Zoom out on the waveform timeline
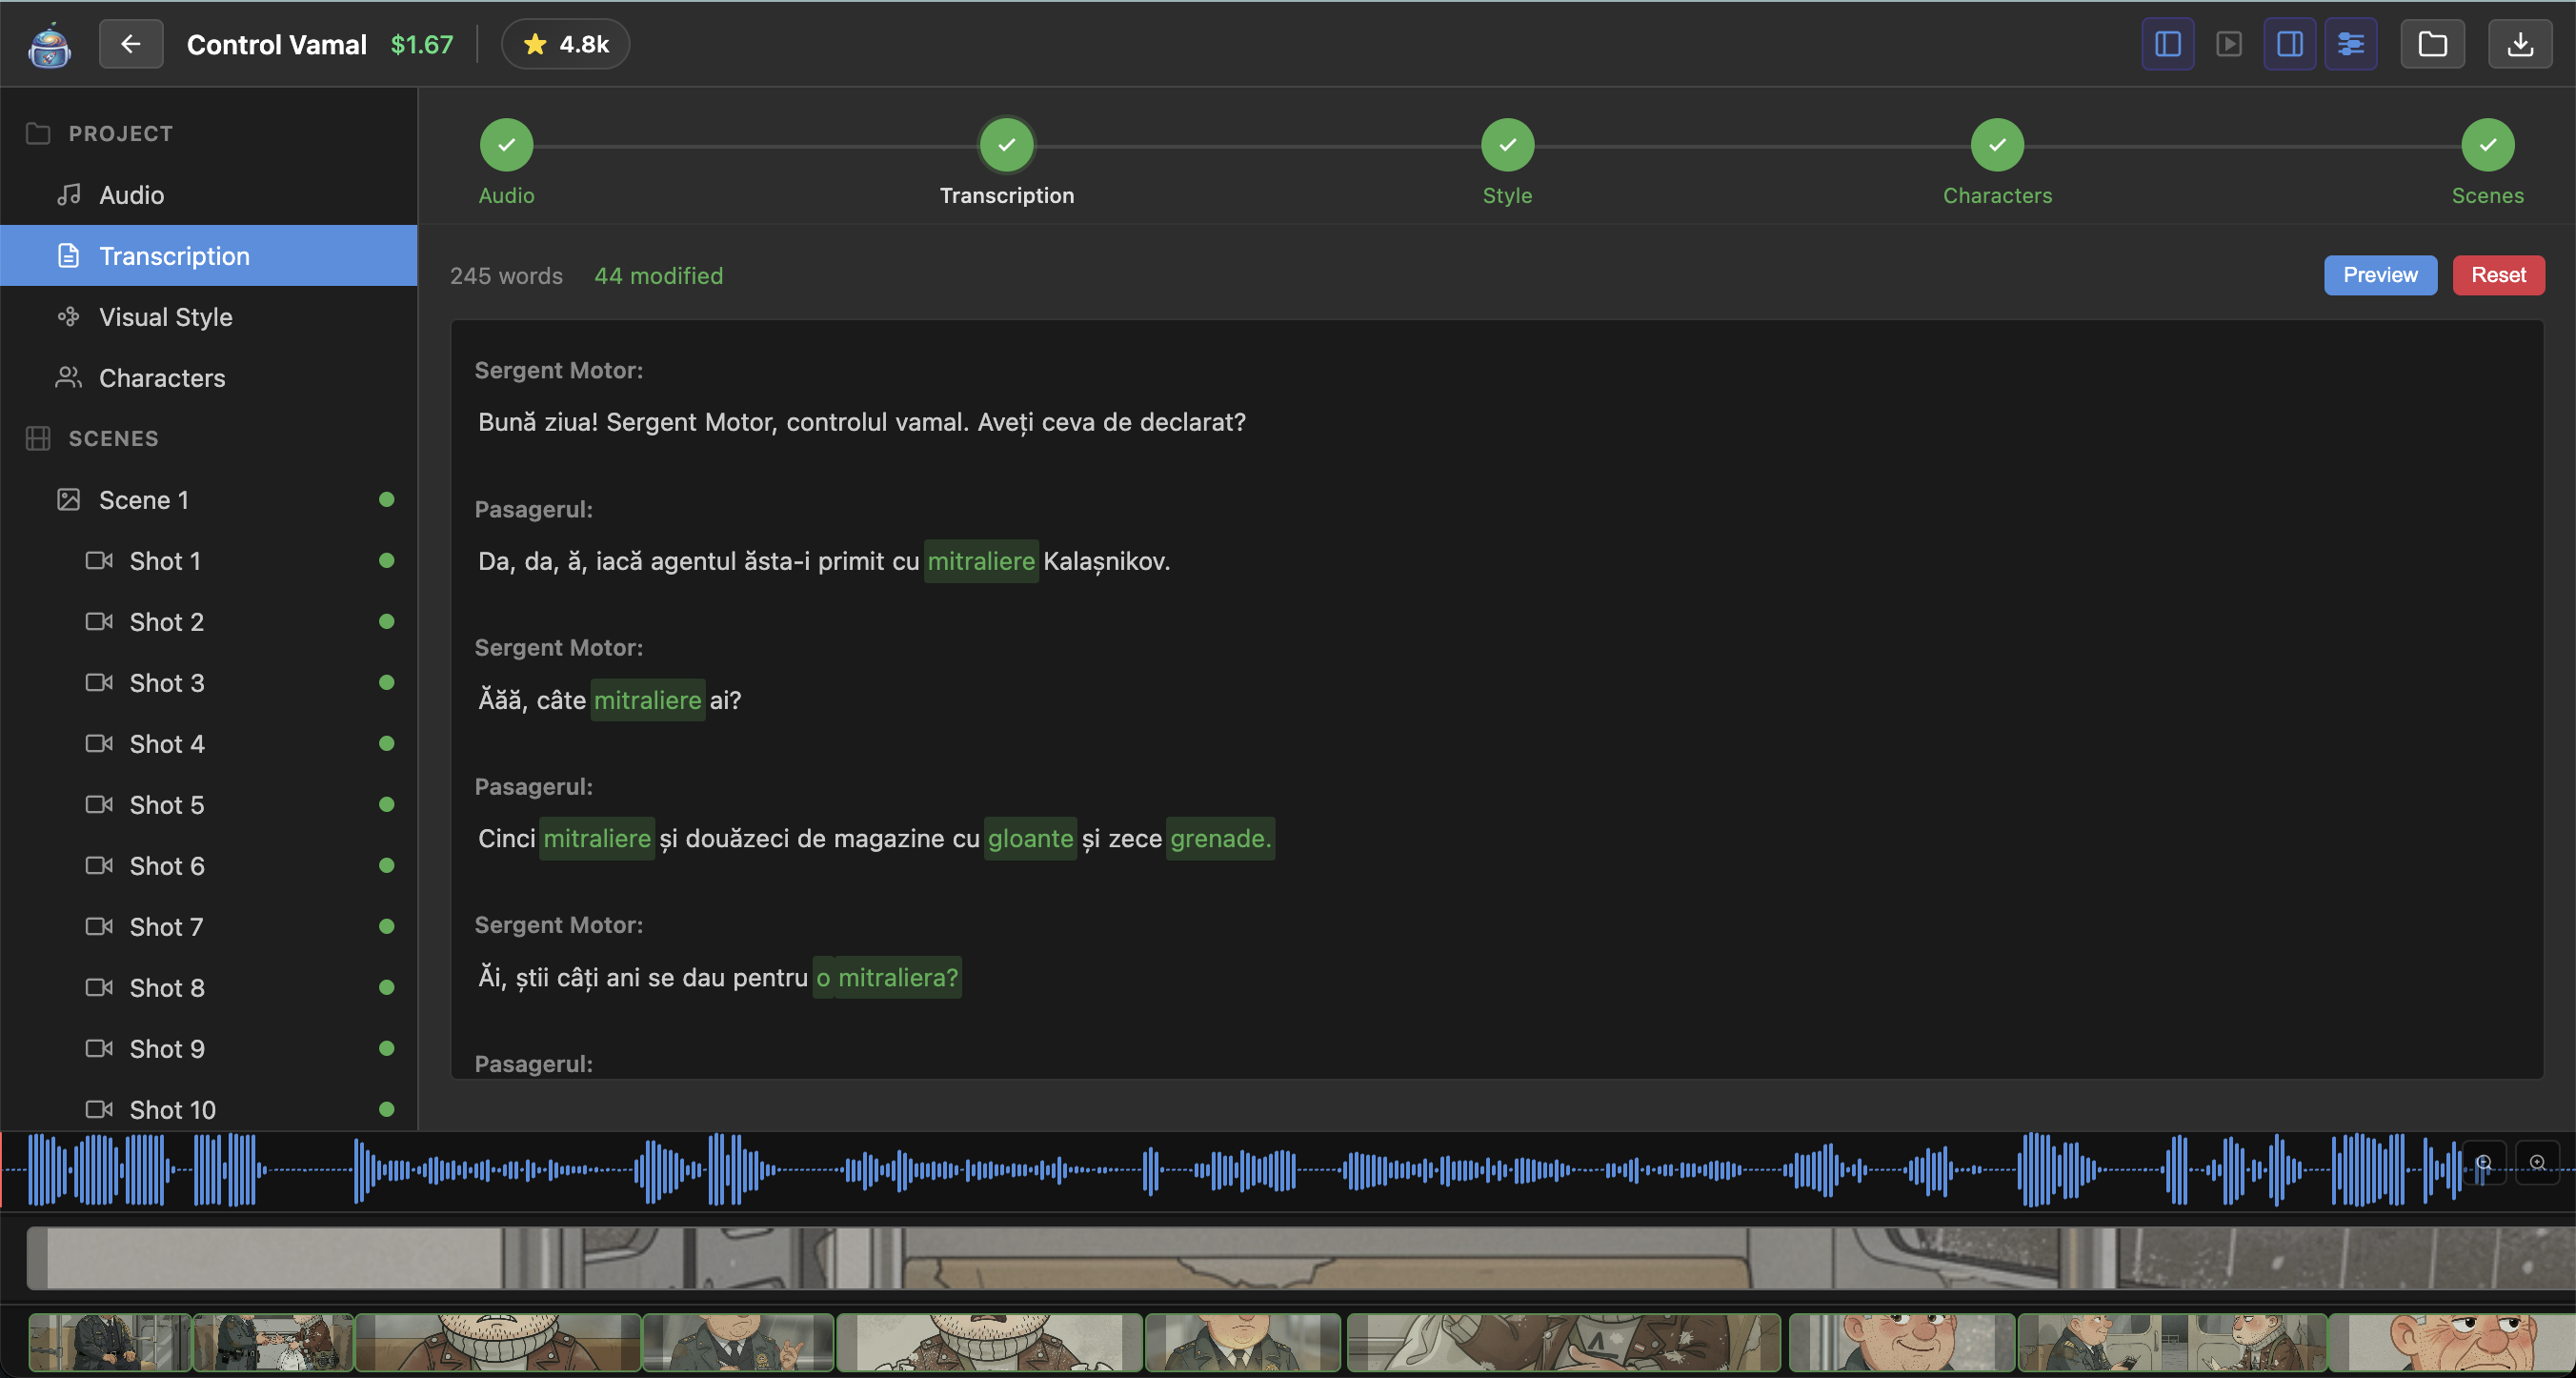This screenshot has width=2576, height=1378. (x=2483, y=1162)
